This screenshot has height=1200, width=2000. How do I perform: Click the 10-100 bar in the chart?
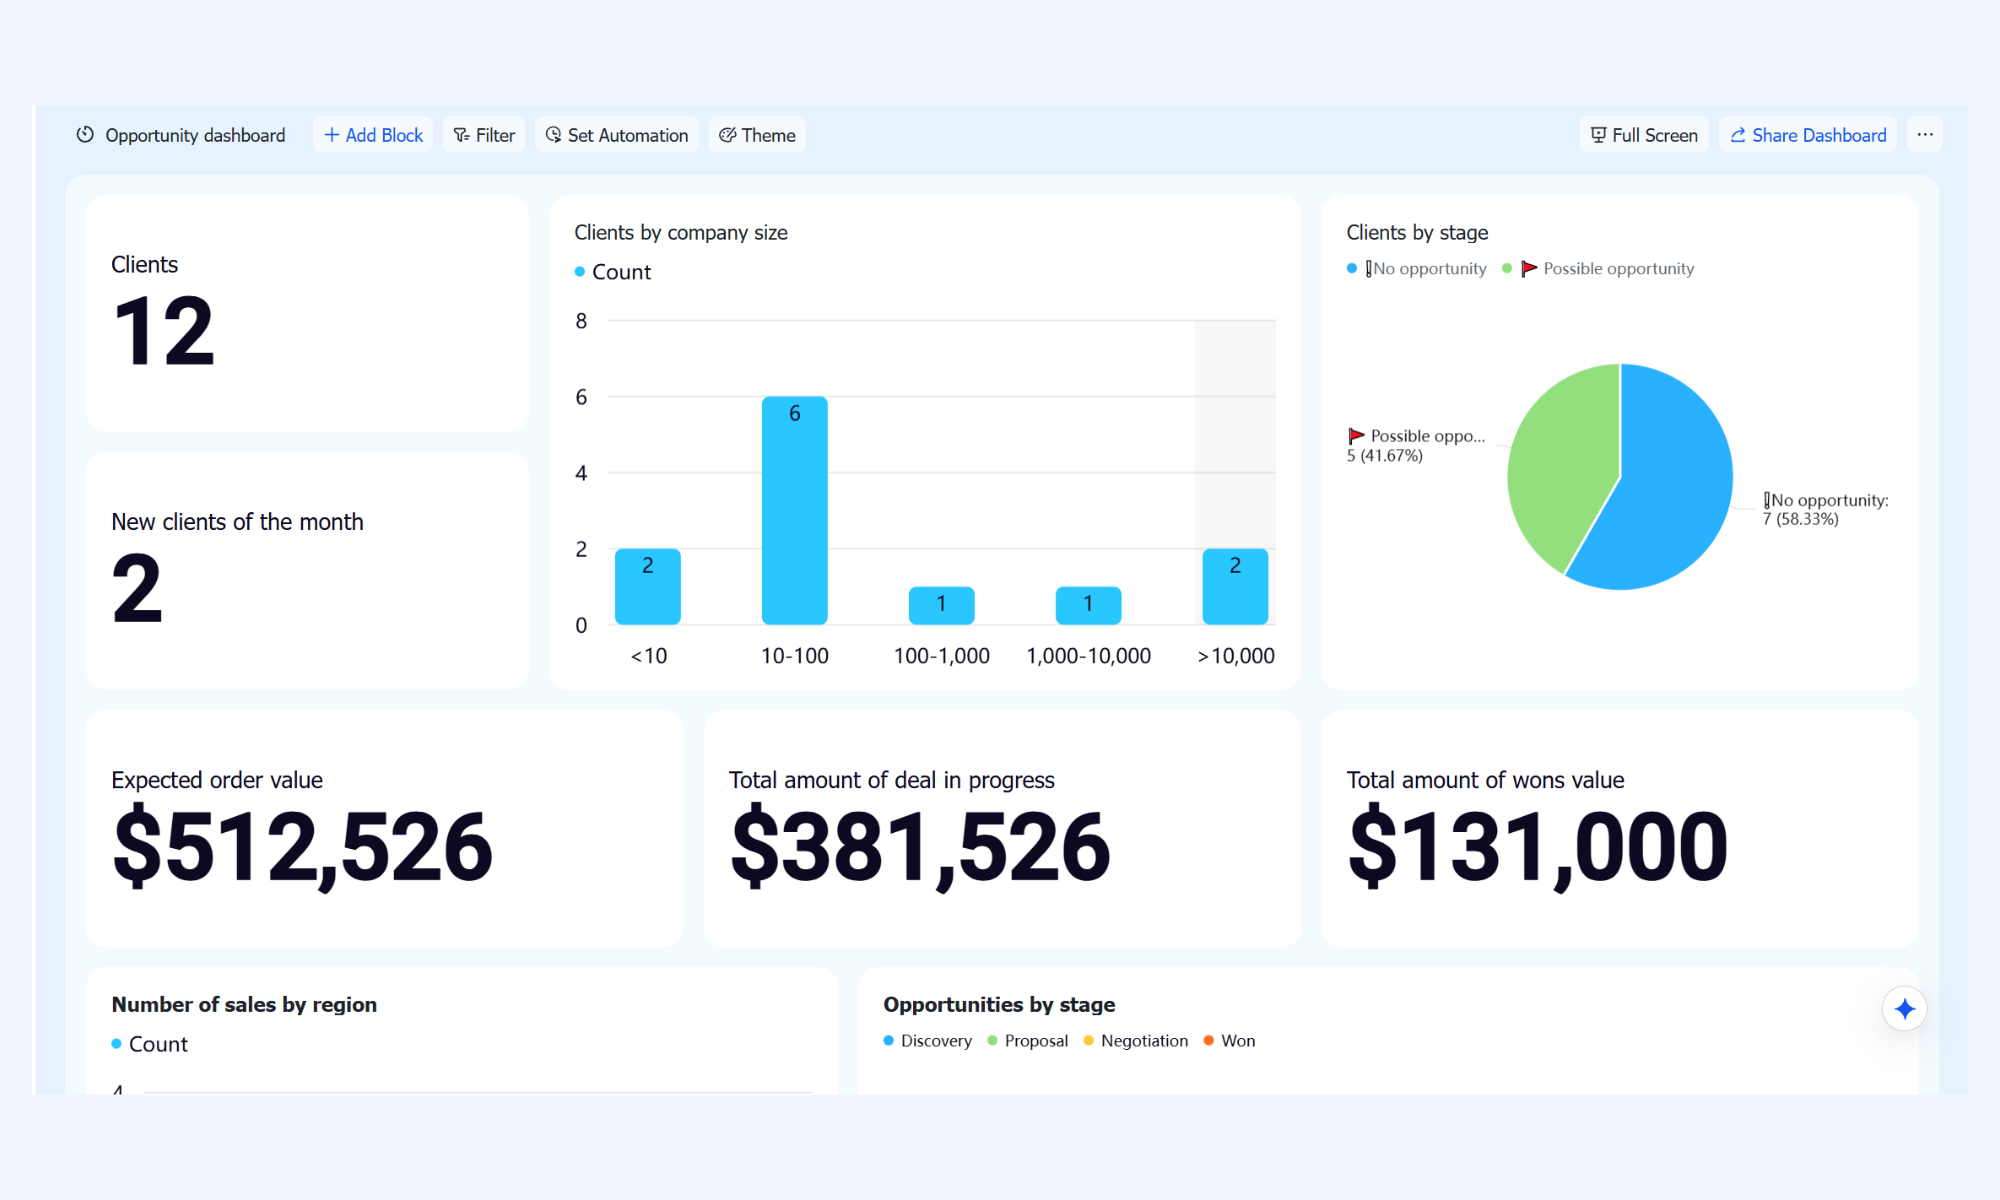795,510
